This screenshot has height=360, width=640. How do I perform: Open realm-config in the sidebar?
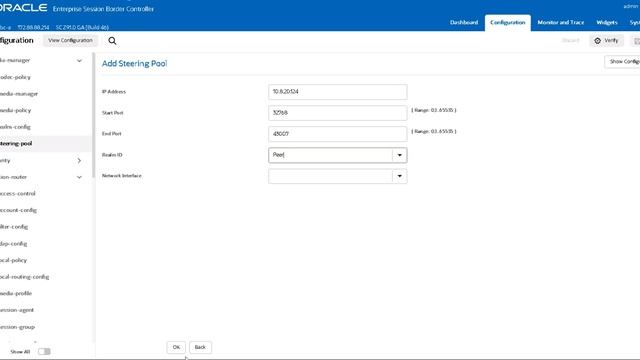[15, 127]
